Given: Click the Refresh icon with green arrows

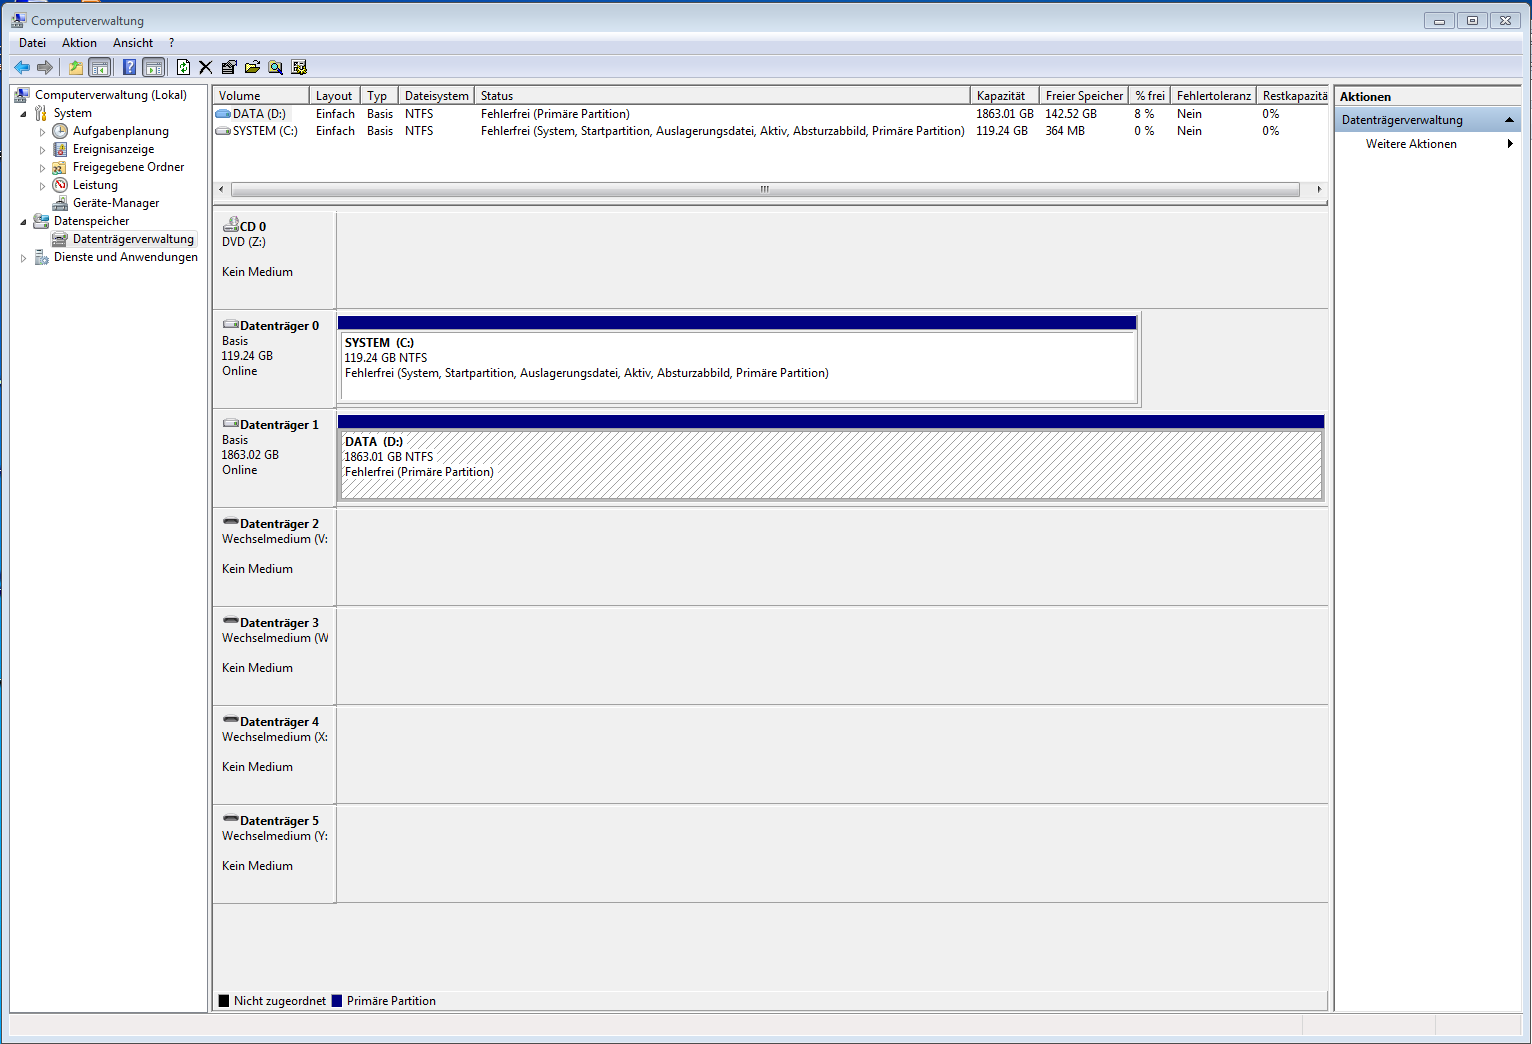Looking at the screenshot, I should tap(183, 67).
